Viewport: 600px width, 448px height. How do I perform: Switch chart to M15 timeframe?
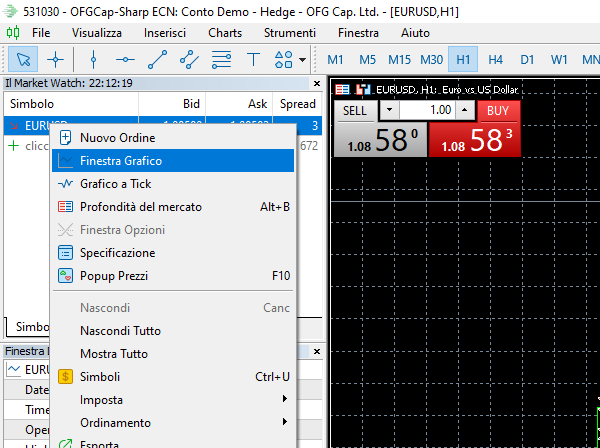click(399, 60)
